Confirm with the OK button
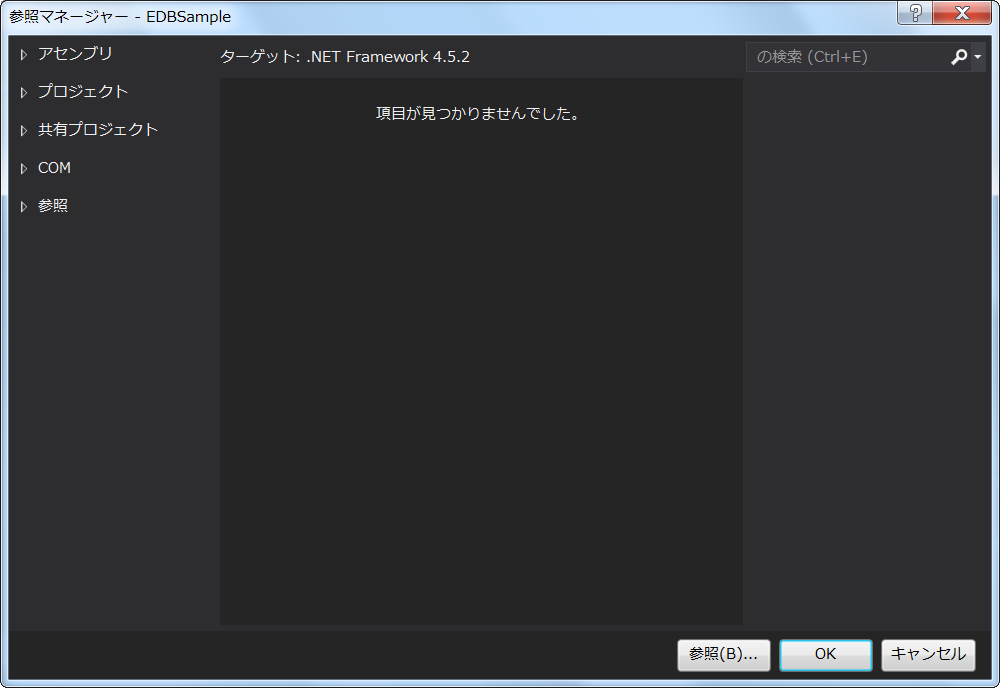Screen dimensions: 1000x688 (825, 654)
